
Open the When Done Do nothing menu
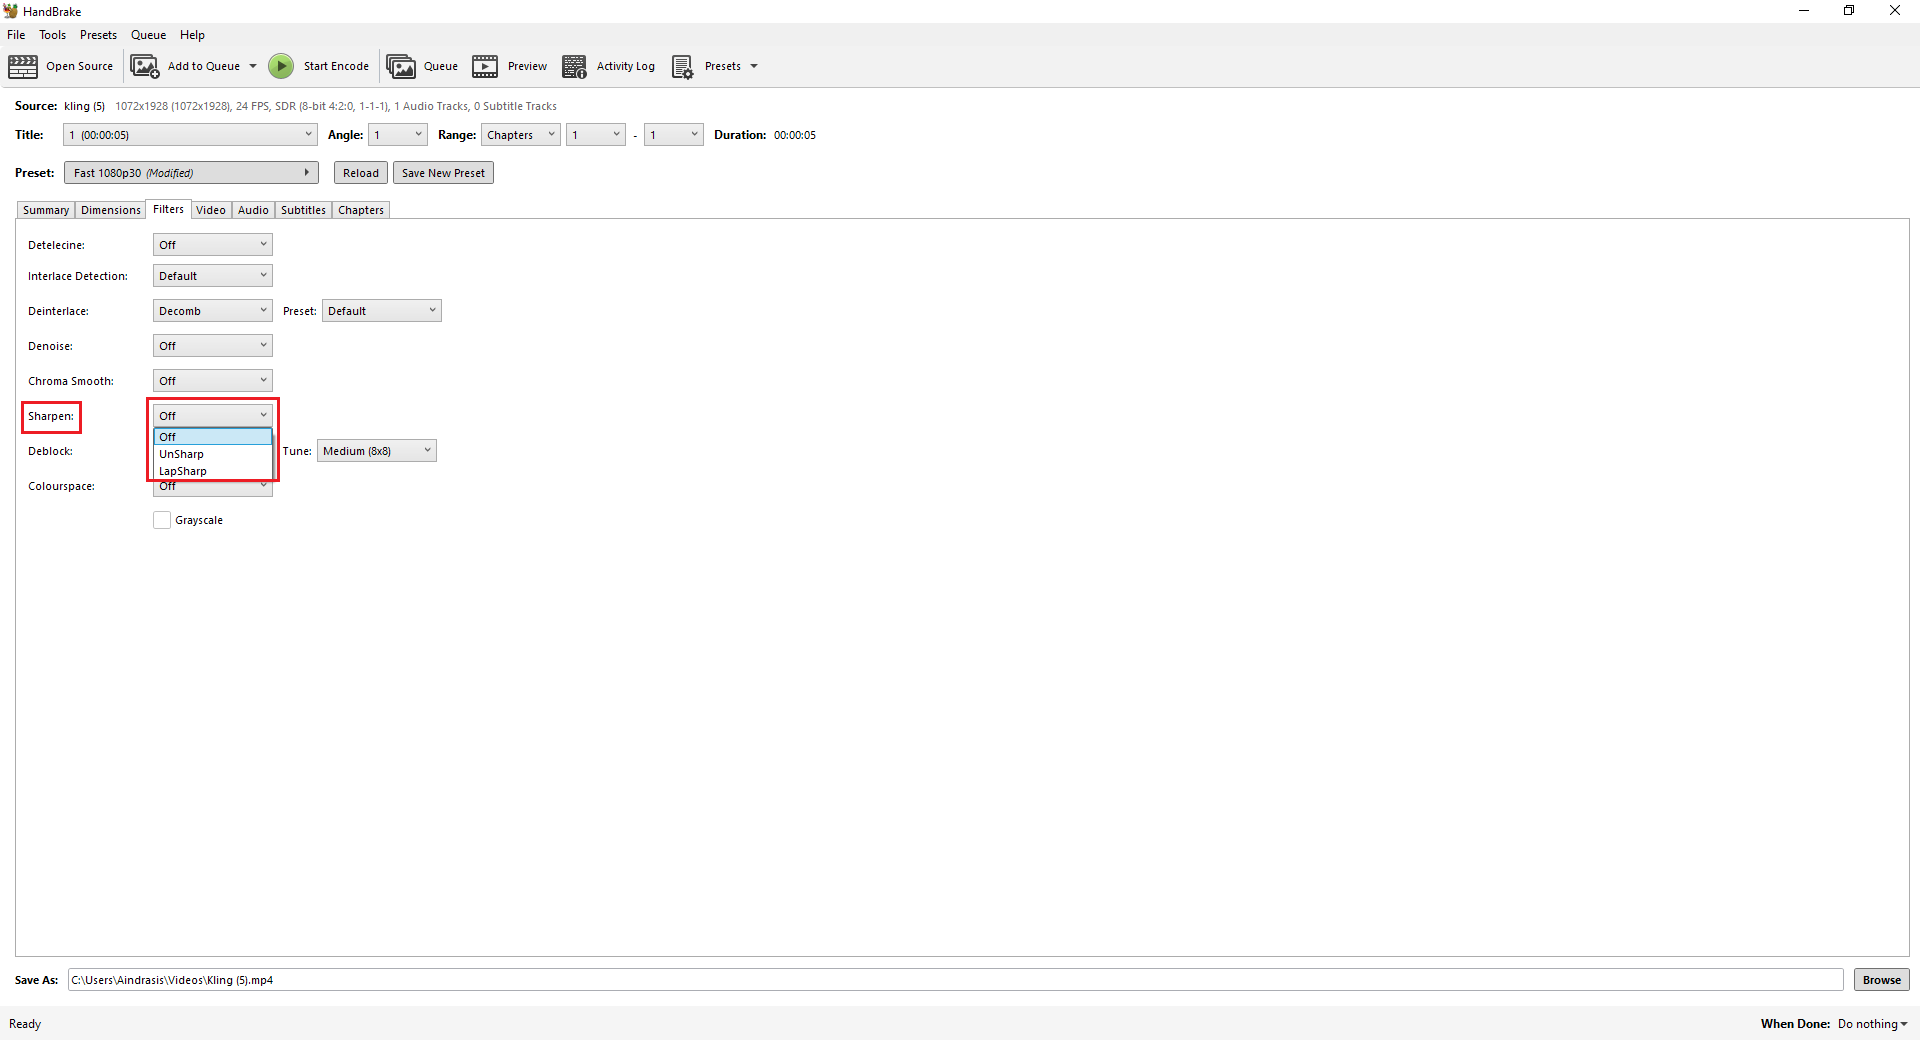coord(1872,1024)
